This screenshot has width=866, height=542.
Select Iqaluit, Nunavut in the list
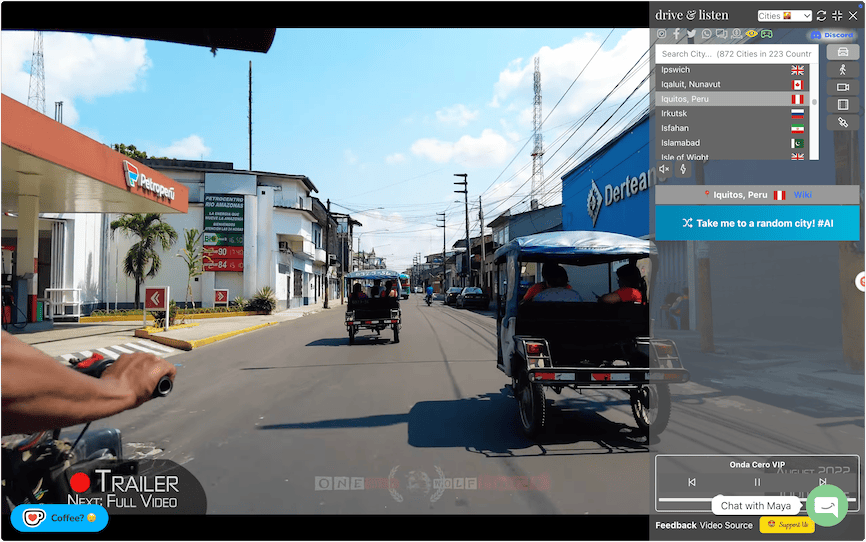coord(732,85)
